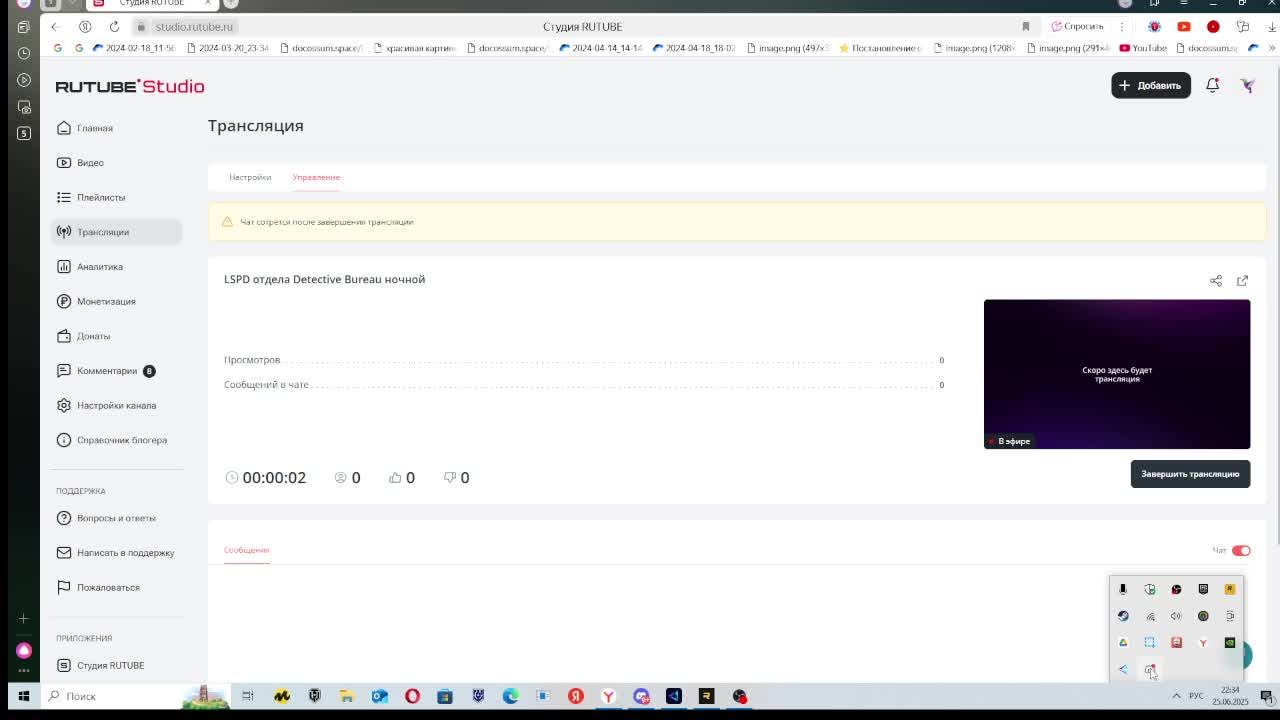Open the Opera taskbar icon
Image resolution: width=1280 pixels, height=720 pixels.
(412, 696)
